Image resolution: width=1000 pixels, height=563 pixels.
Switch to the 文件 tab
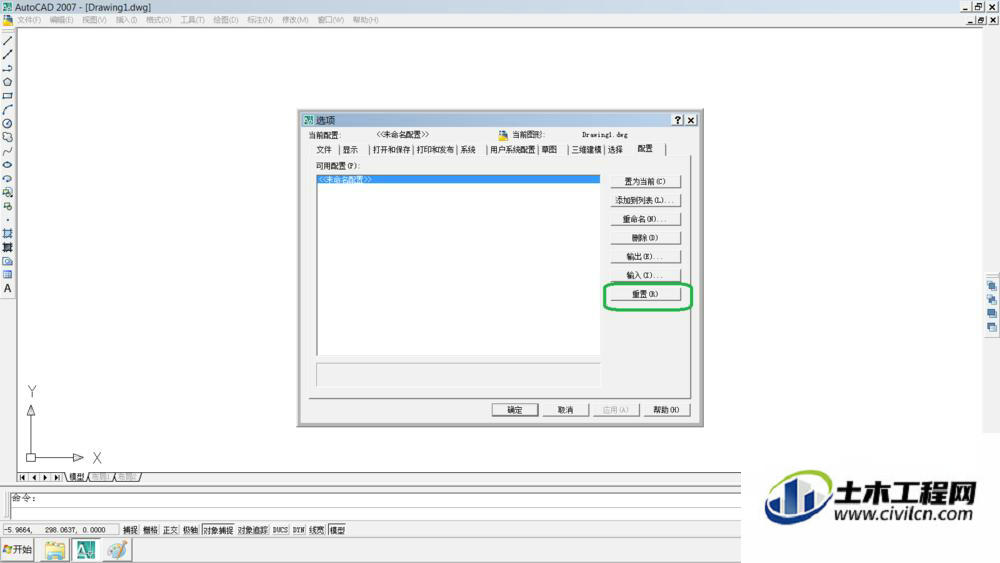point(324,150)
